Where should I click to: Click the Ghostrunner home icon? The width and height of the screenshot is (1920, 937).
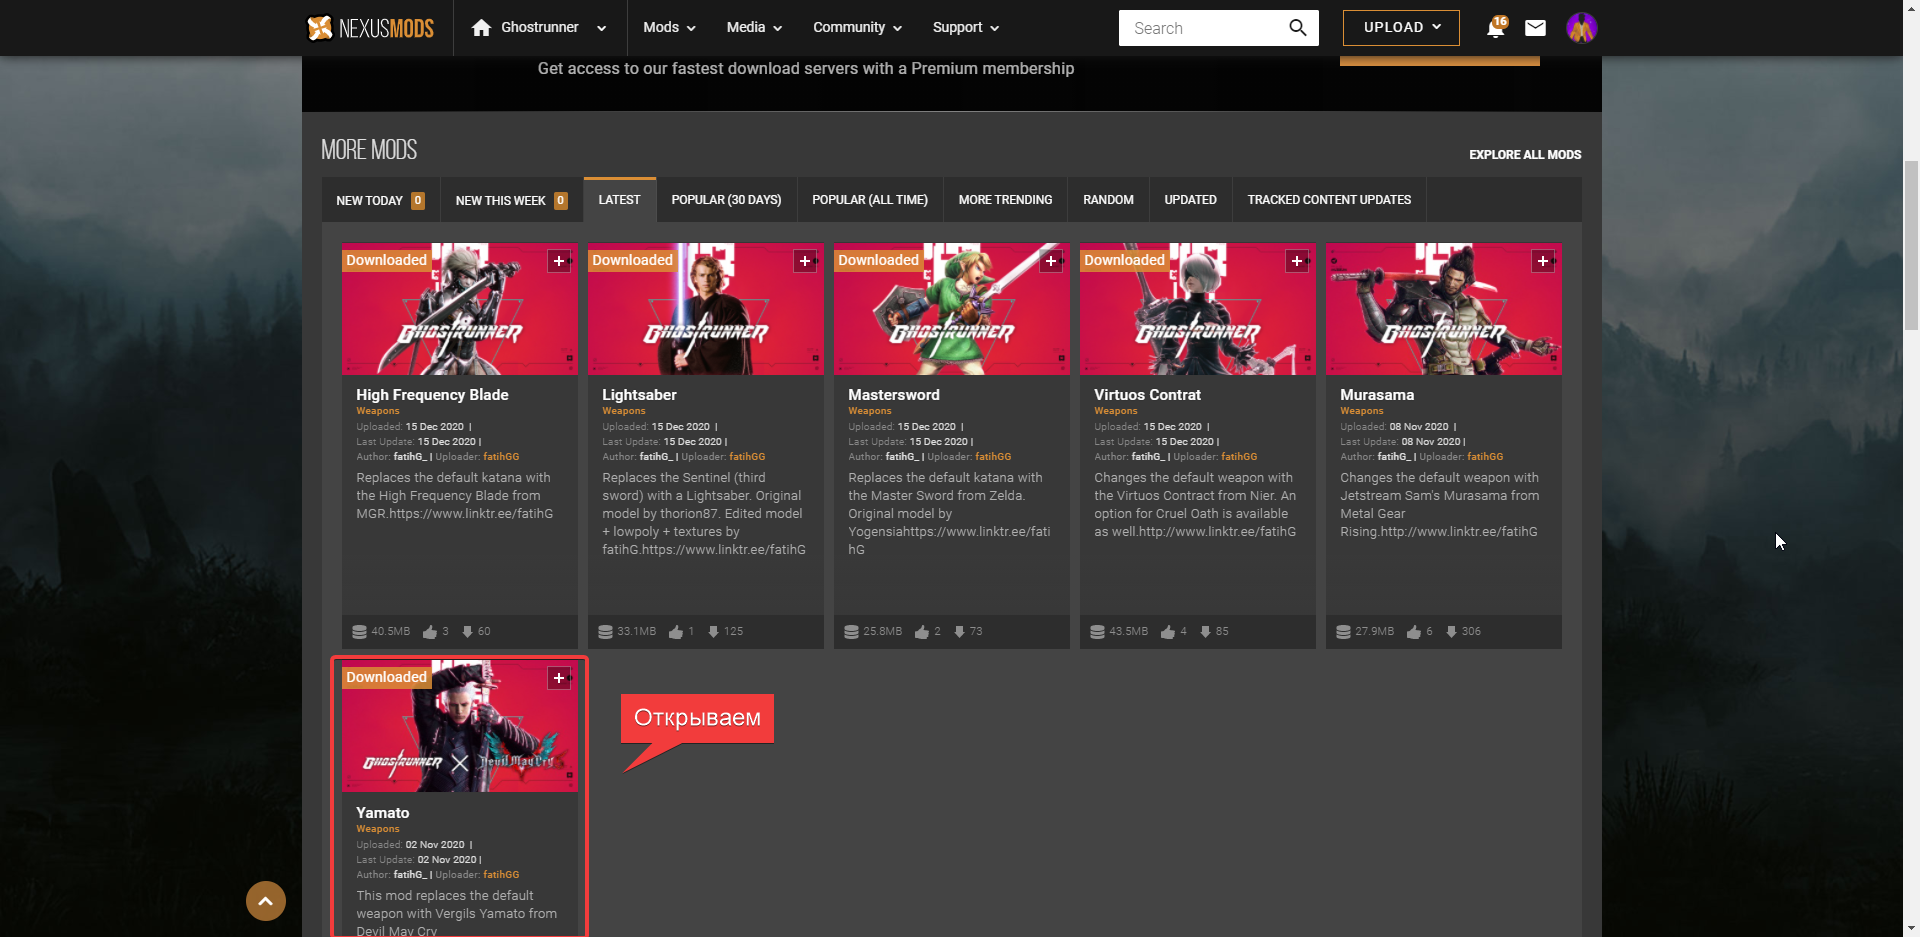point(481,28)
